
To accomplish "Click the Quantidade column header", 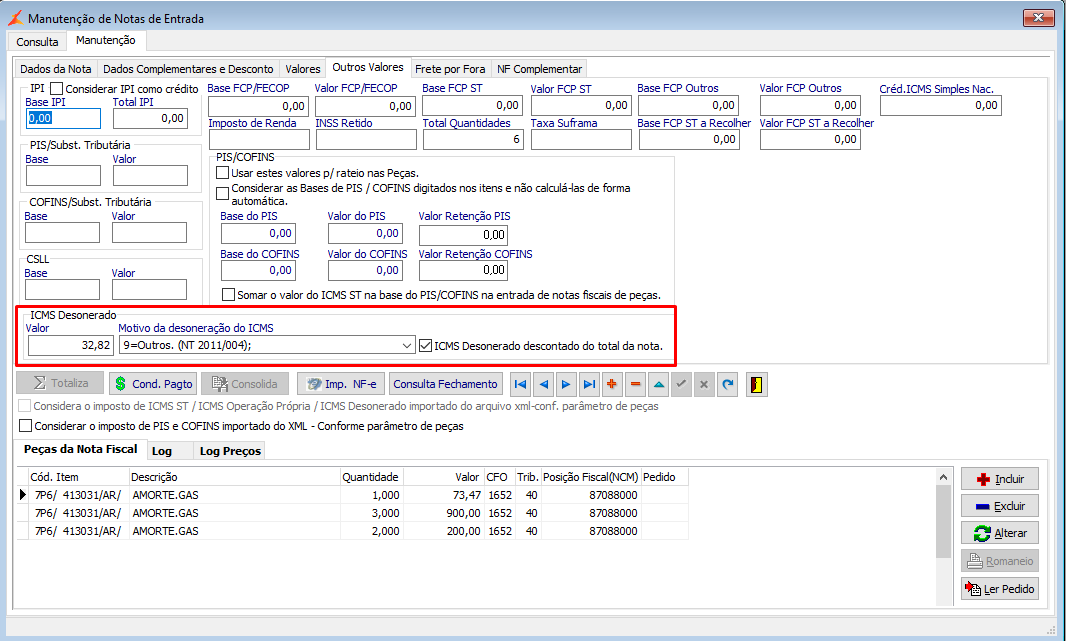I will pyautogui.click(x=371, y=477).
